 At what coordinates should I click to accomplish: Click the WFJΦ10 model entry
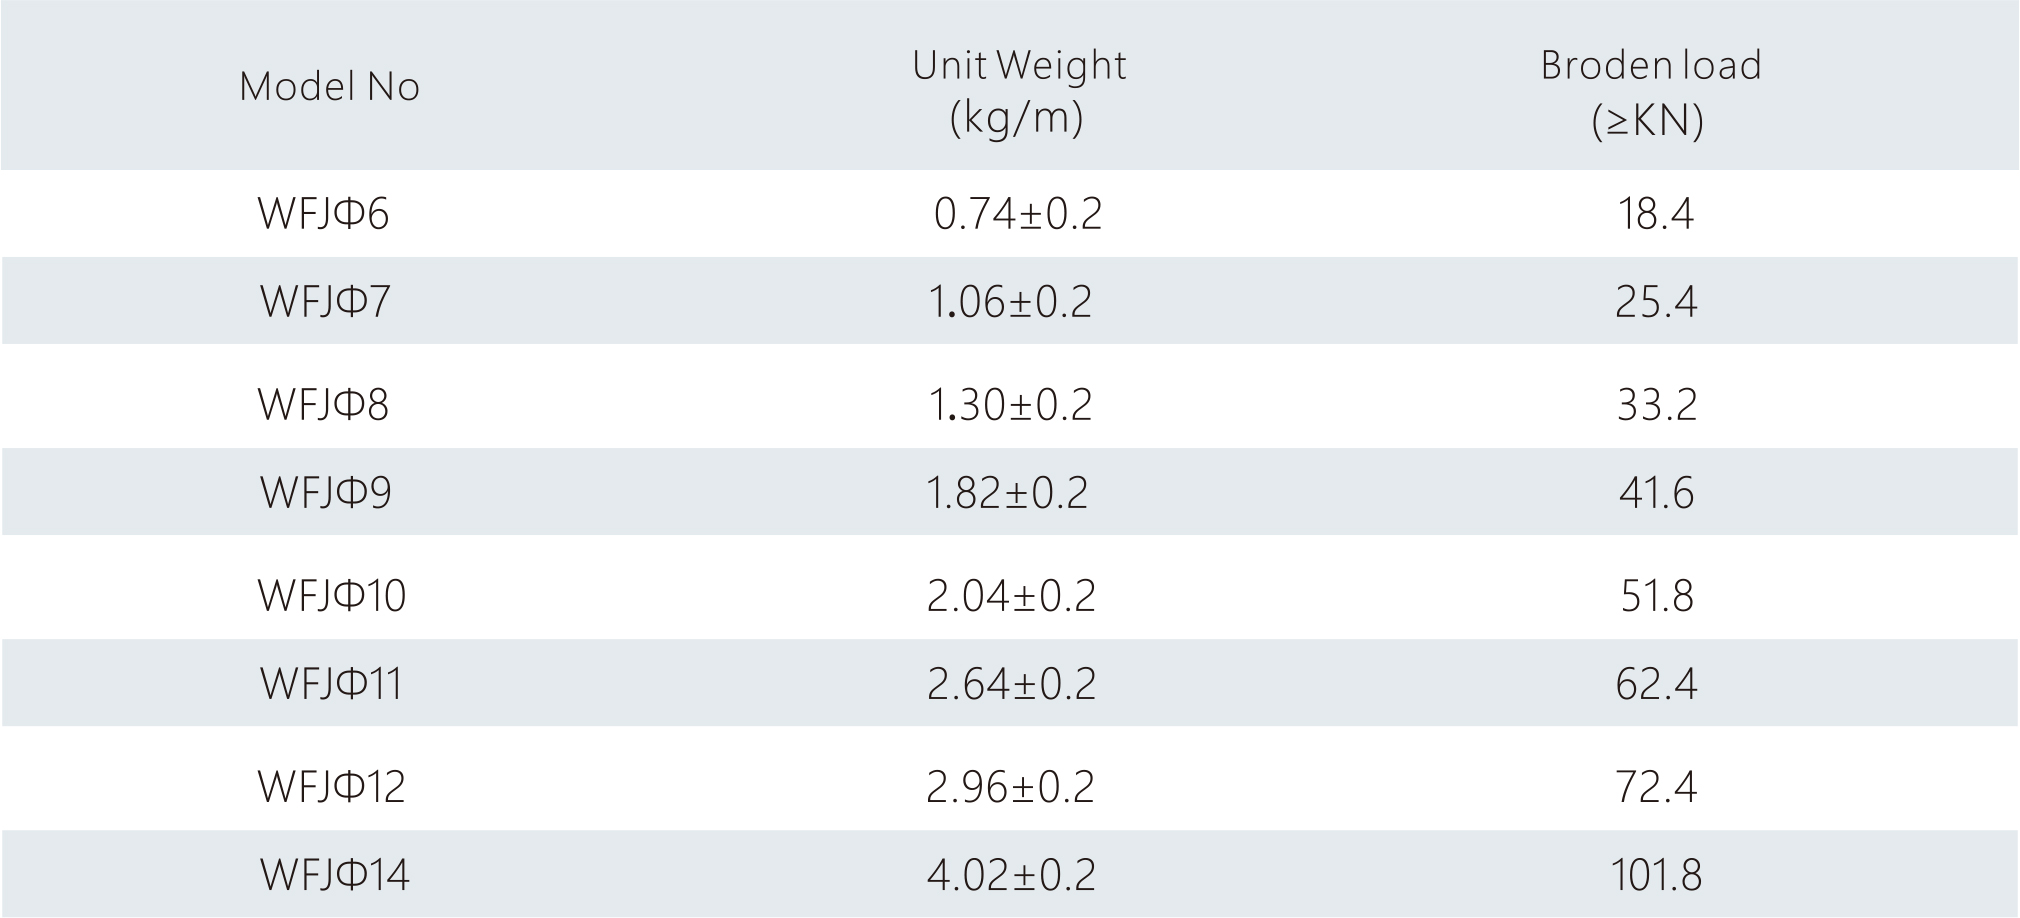tap(332, 596)
